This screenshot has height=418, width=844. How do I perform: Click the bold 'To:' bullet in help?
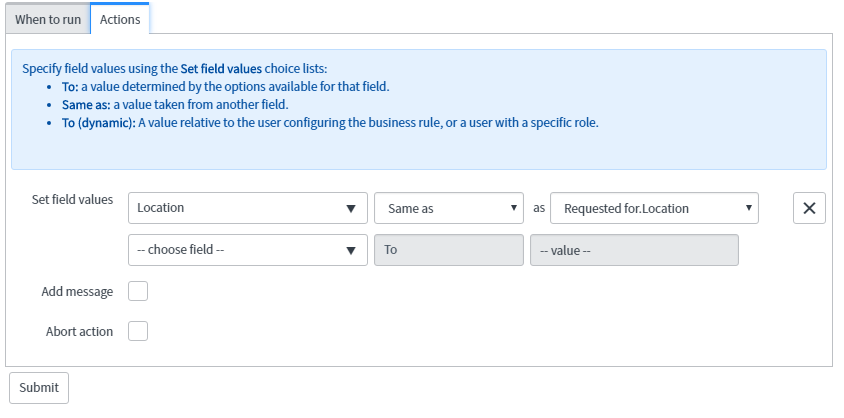coord(70,87)
